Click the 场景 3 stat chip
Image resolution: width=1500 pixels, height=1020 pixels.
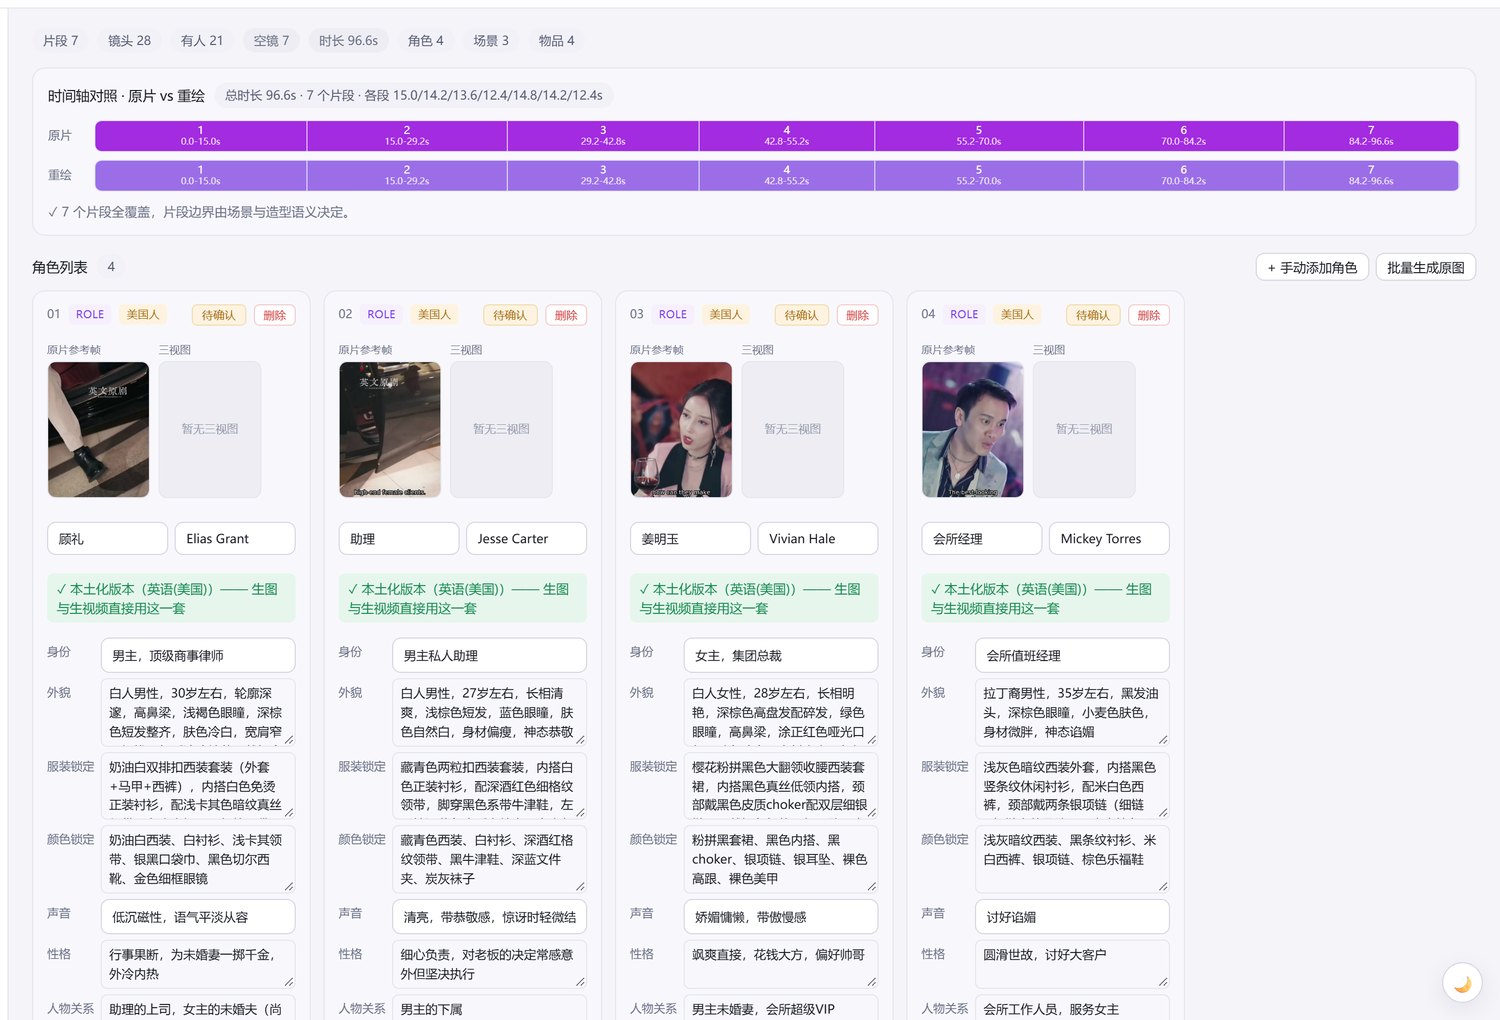click(491, 41)
